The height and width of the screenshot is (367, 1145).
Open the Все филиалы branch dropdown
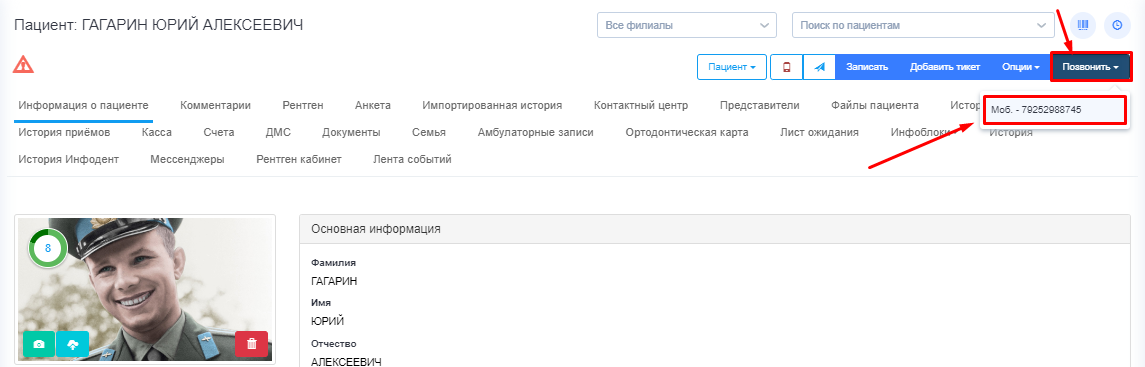(686, 25)
